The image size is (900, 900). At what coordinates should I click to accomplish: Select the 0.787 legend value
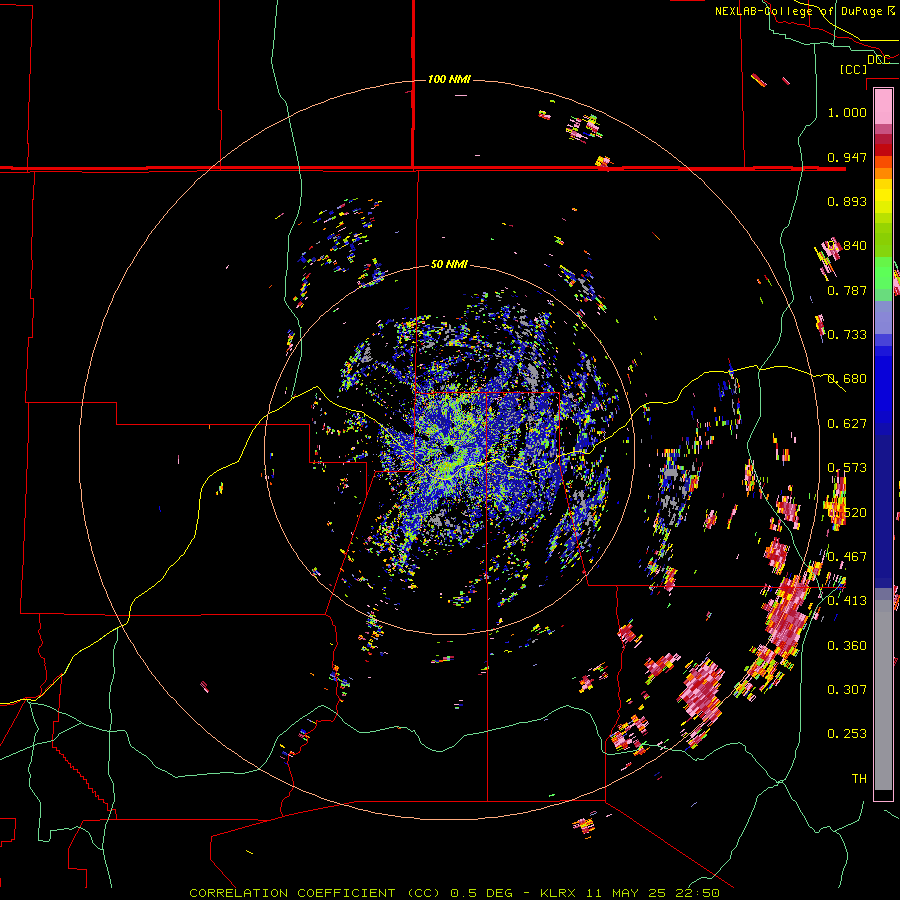click(847, 290)
